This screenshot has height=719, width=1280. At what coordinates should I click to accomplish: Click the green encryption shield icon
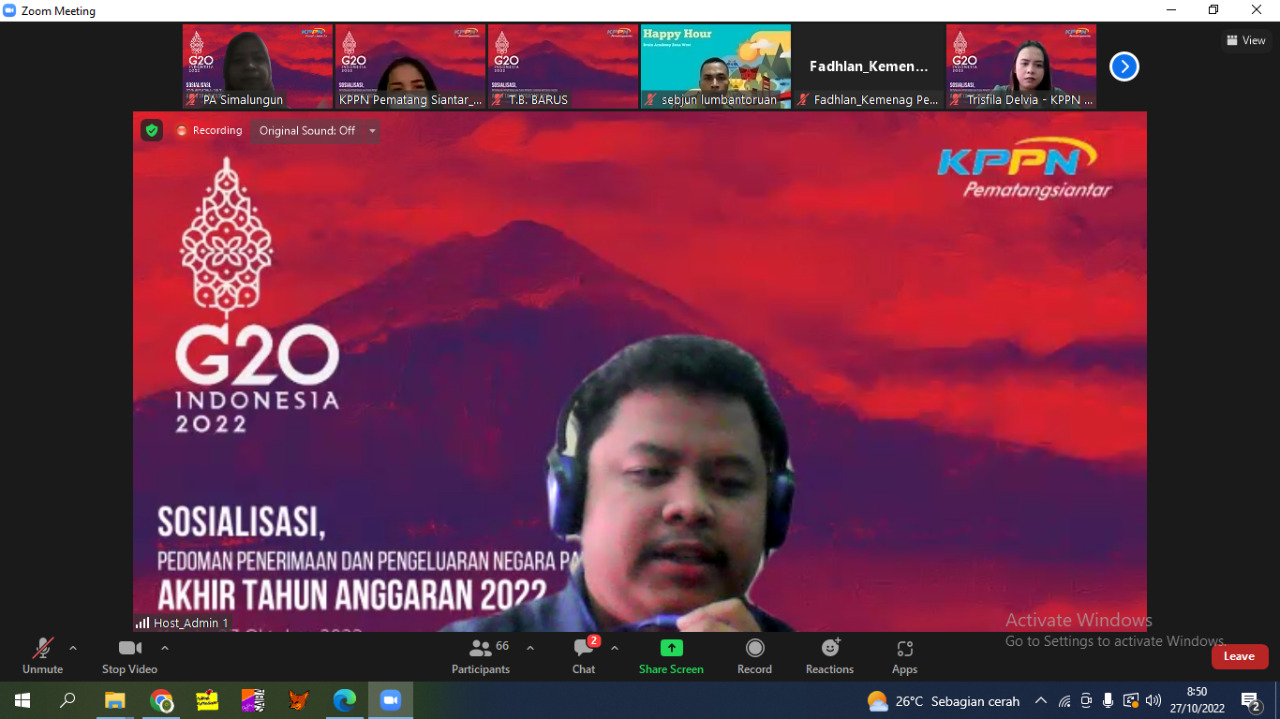point(152,130)
